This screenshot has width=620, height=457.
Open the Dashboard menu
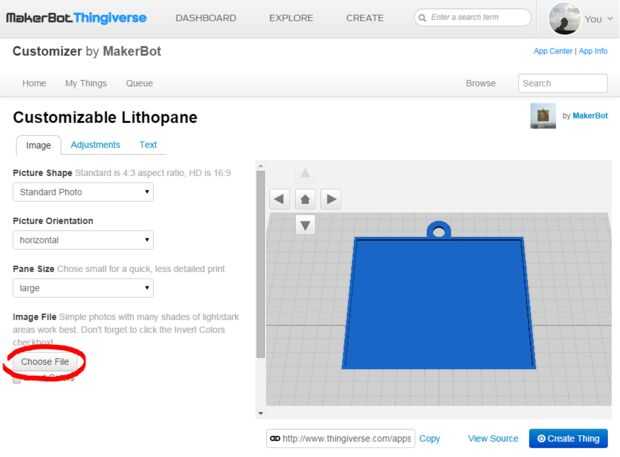pyautogui.click(x=206, y=18)
